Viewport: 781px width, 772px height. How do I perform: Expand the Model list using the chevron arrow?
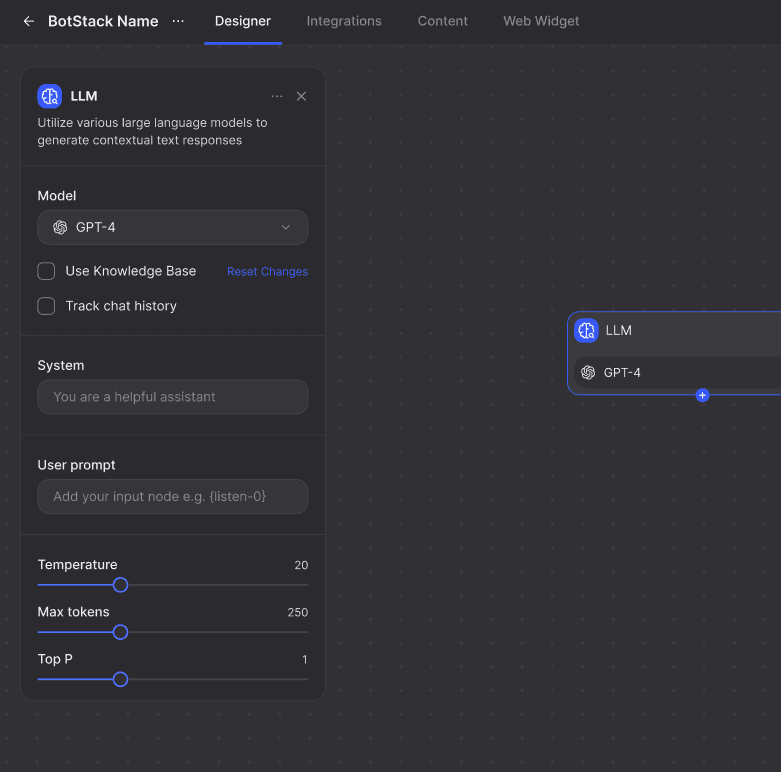[286, 227]
